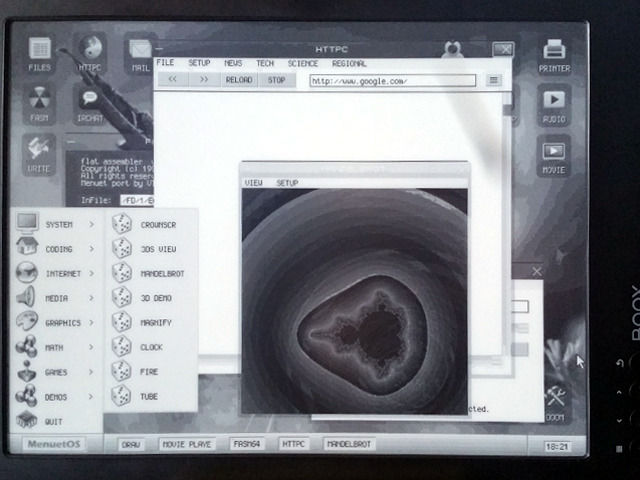
Task: Switch to FASM64 taskbar button
Action: click(x=247, y=444)
